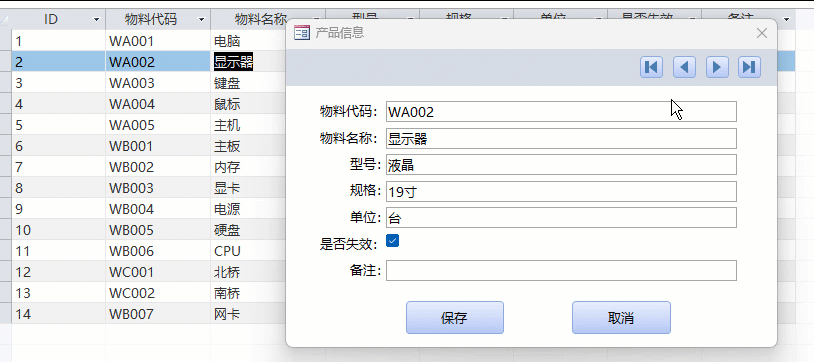The width and height of the screenshot is (814, 362).
Task: Select cell WC001 in the table
Action: (158, 272)
